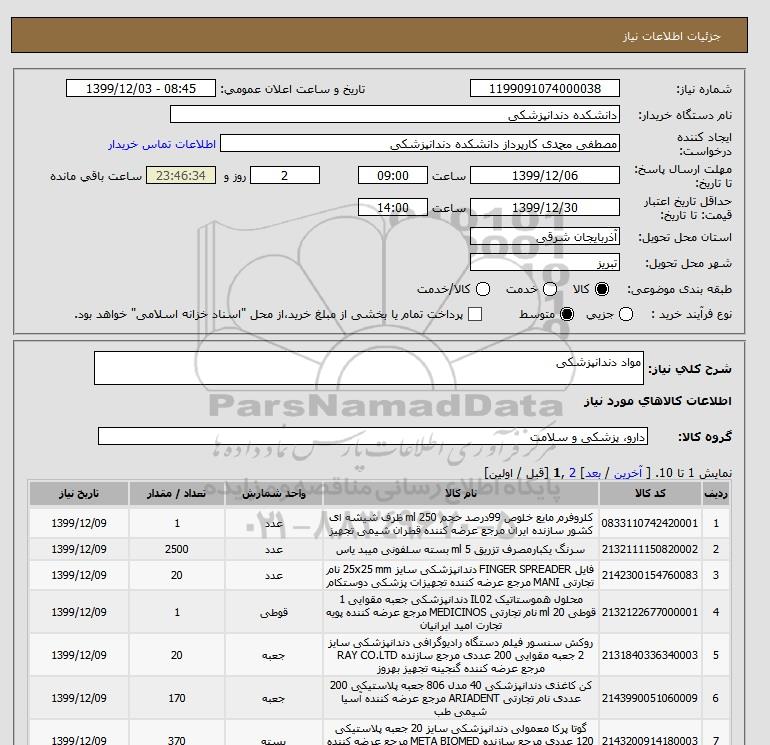
Task: Click the price validity date 1399/12/30
Action: [545, 207]
